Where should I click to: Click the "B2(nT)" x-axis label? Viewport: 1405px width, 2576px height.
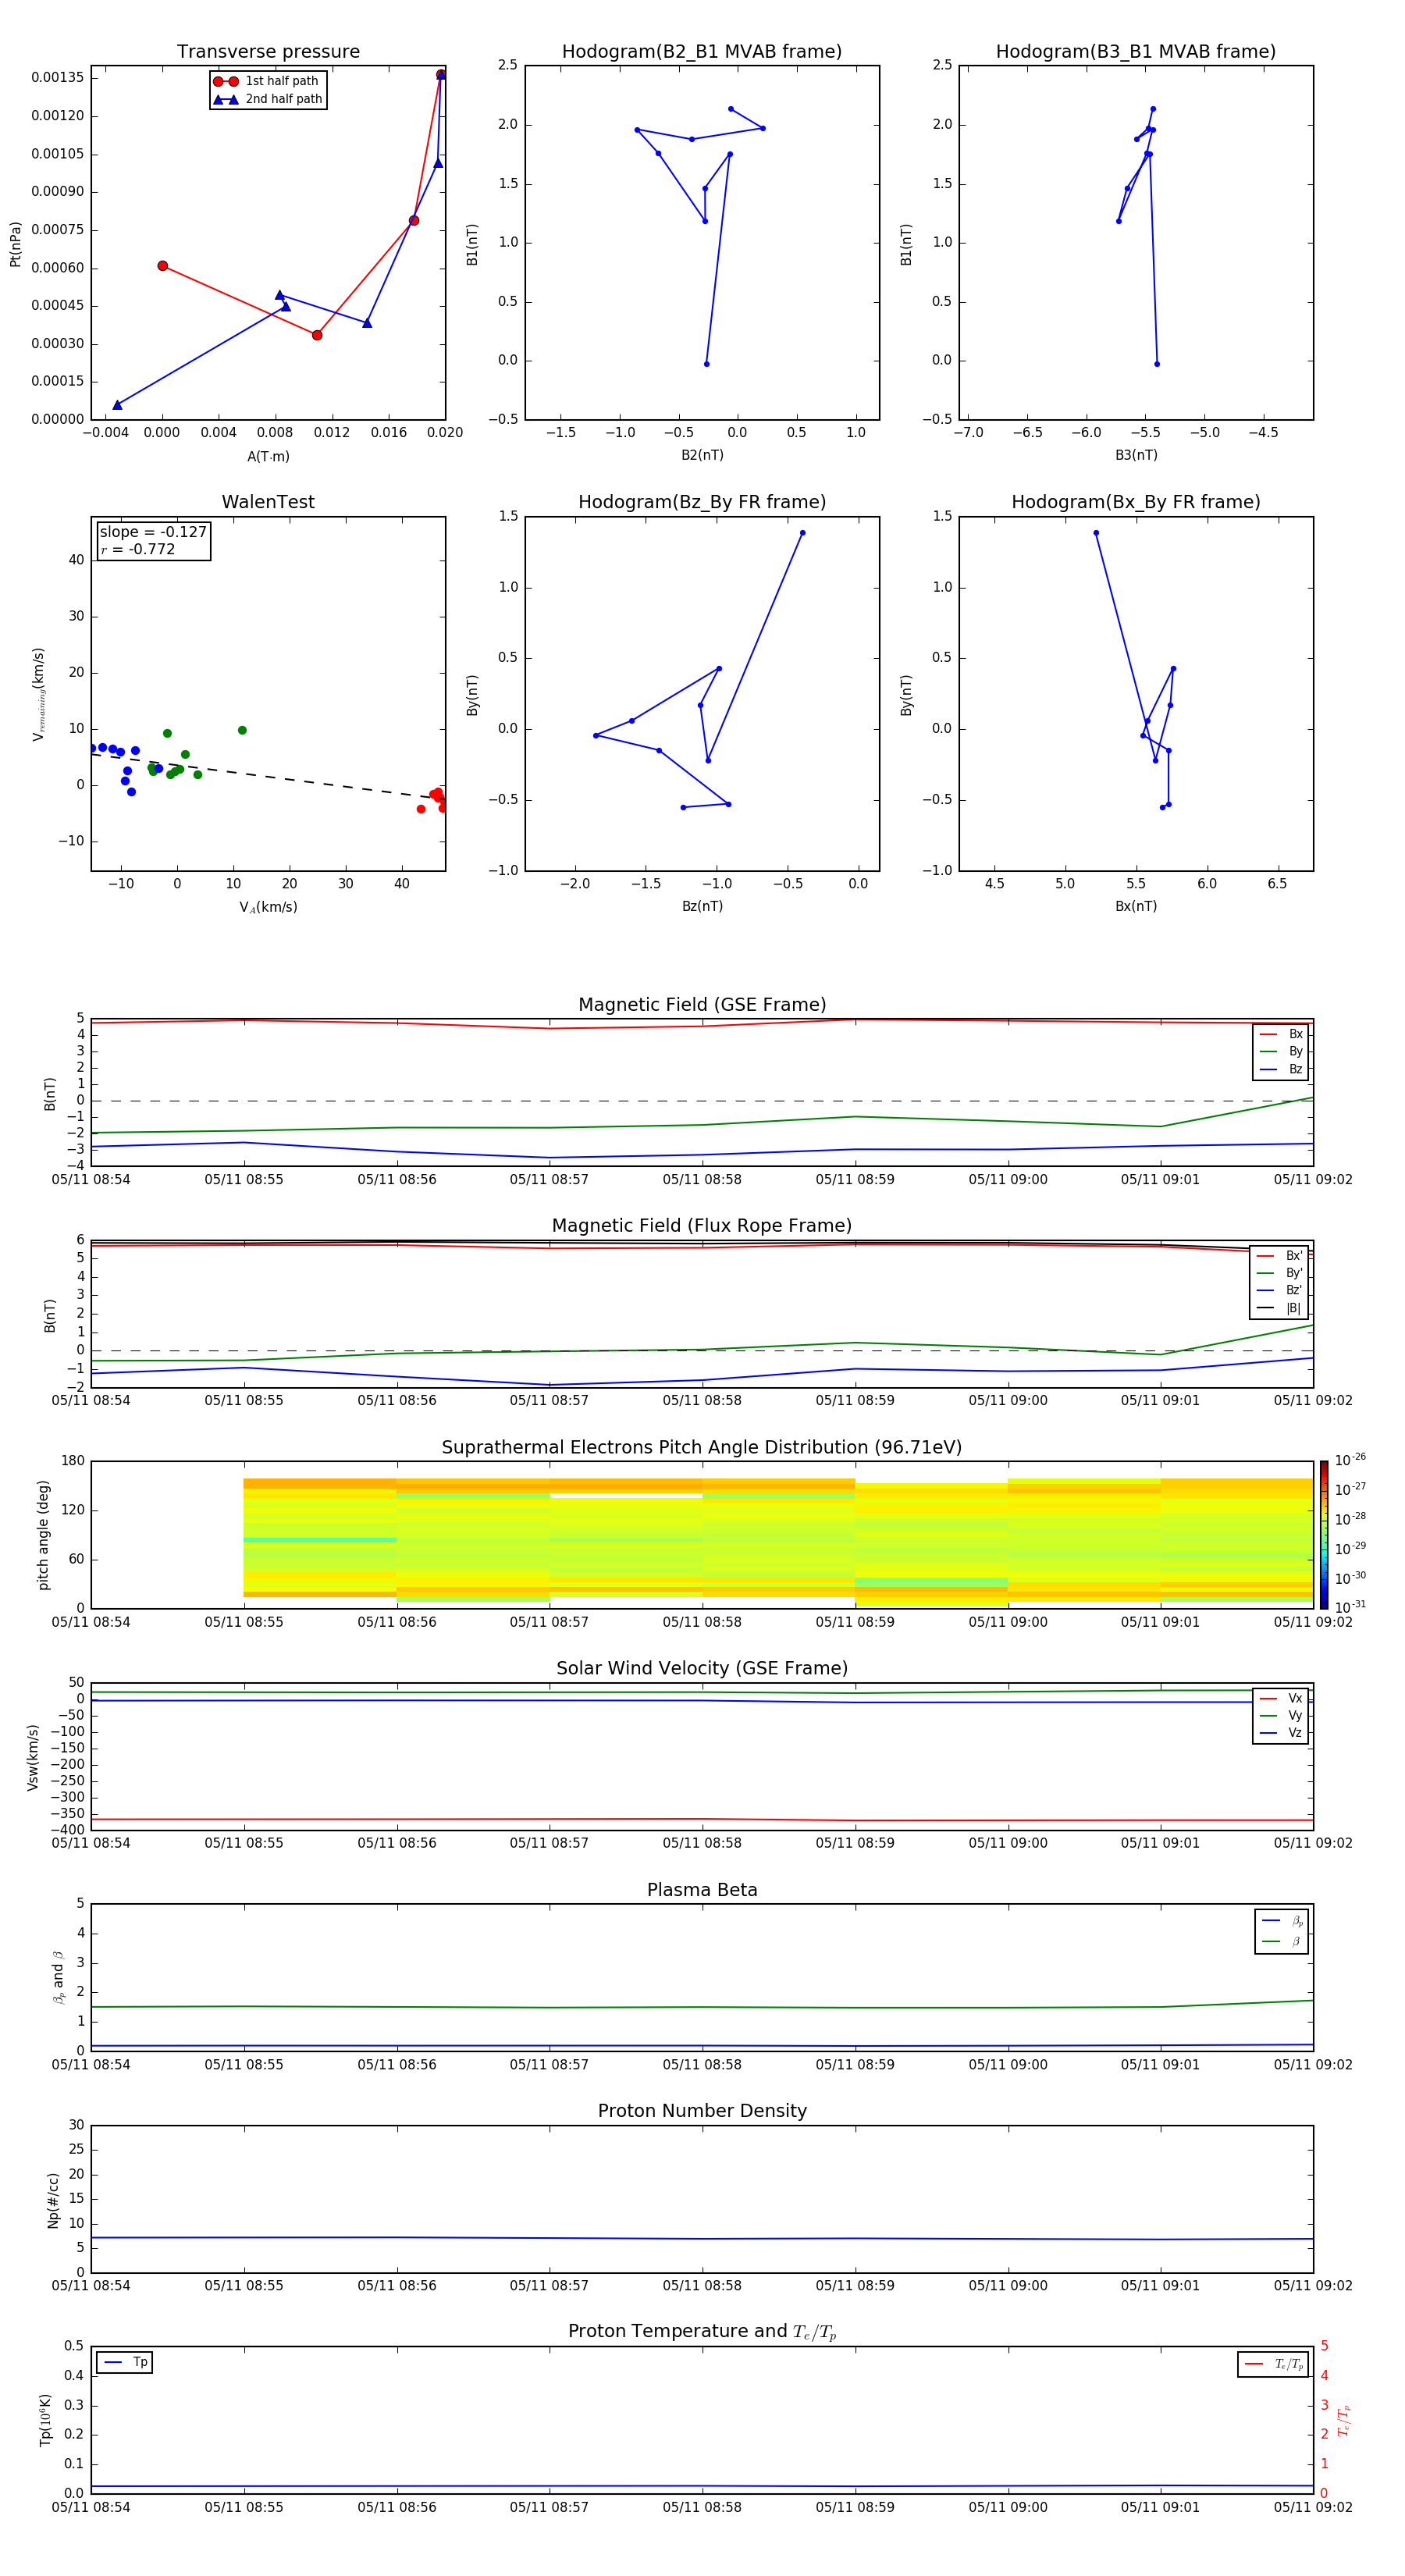702,455
